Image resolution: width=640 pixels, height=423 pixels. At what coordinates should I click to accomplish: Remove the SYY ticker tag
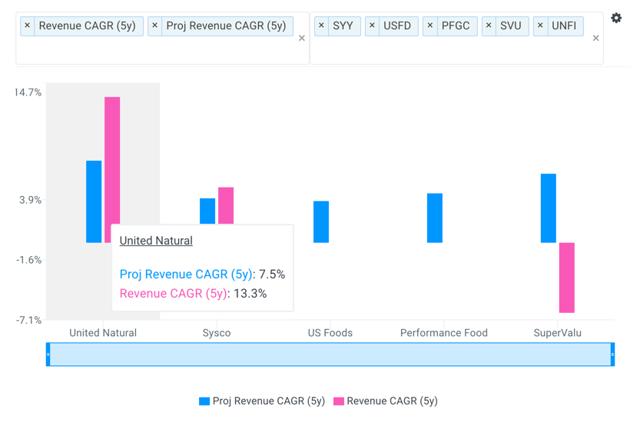point(321,26)
